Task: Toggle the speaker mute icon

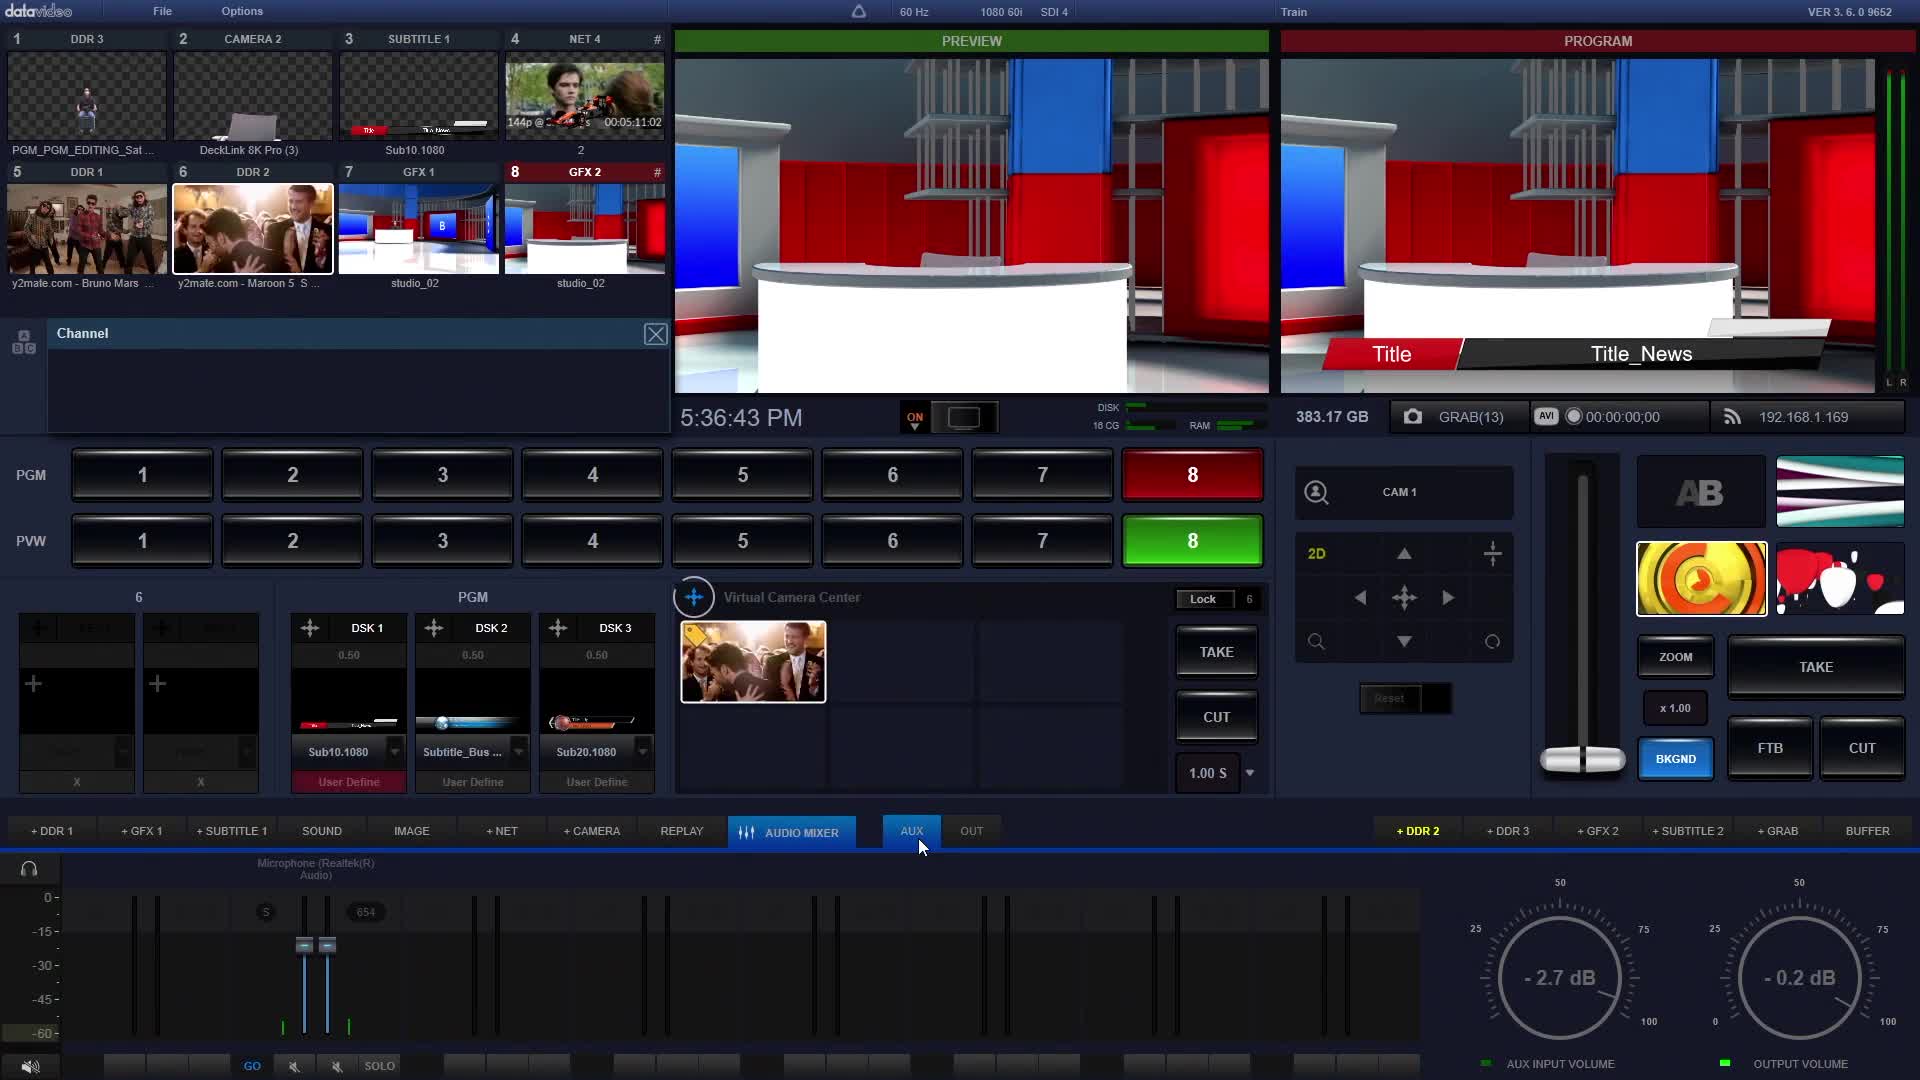Action: pyautogui.click(x=29, y=1065)
